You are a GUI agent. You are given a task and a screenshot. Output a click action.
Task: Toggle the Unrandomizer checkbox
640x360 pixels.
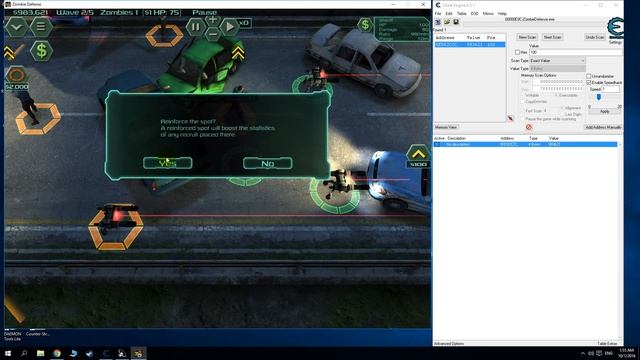[x=589, y=76]
